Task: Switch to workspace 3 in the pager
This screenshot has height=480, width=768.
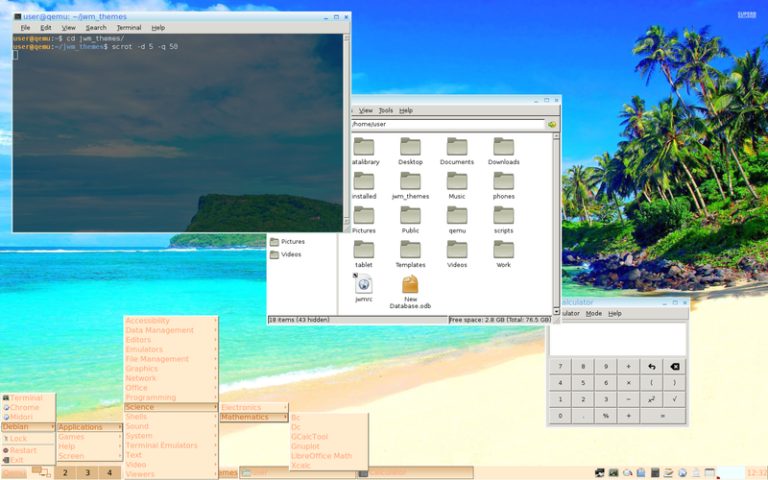Action: [x=87, y=473]
